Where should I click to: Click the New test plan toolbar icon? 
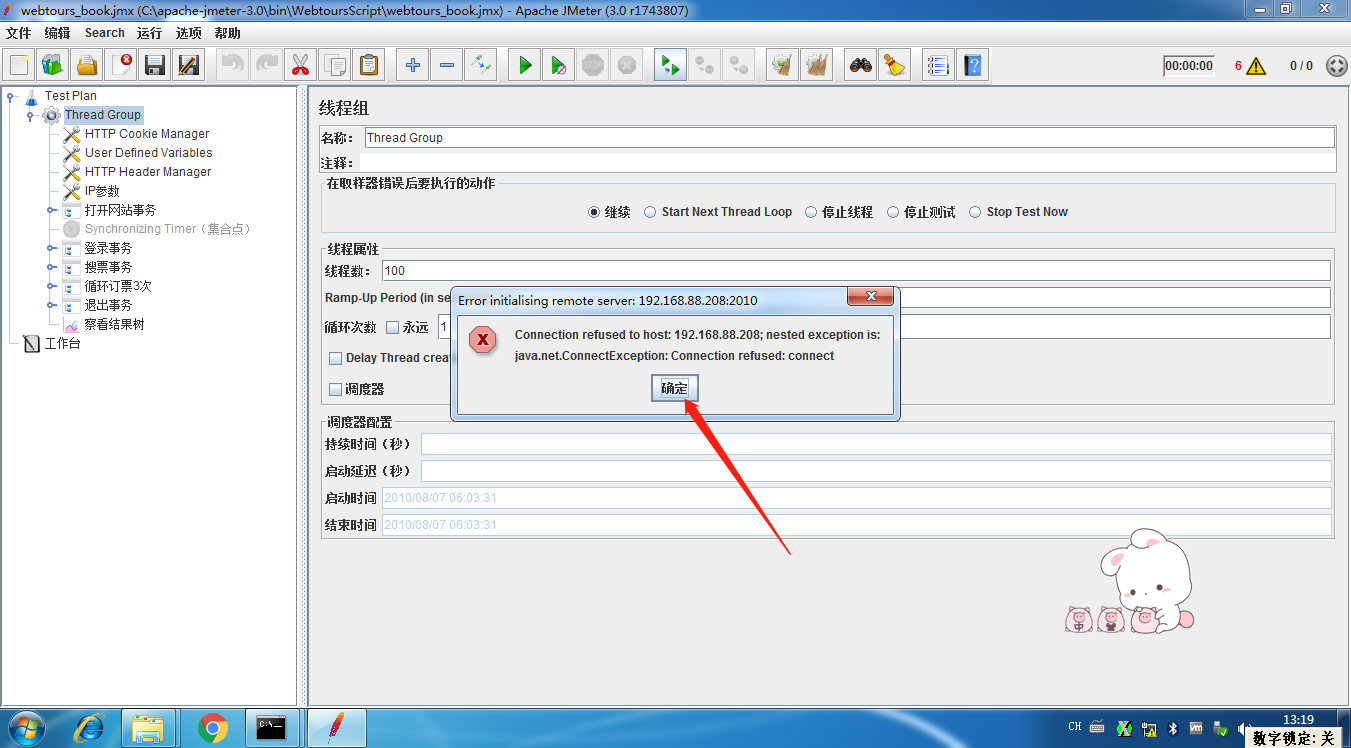tap(19, 66)
